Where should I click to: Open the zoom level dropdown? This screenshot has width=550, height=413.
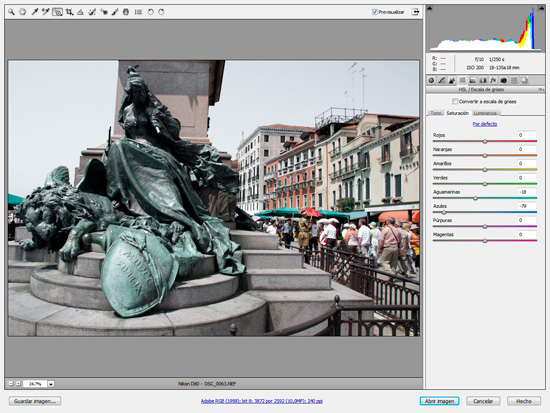click(x=51, y=384)
